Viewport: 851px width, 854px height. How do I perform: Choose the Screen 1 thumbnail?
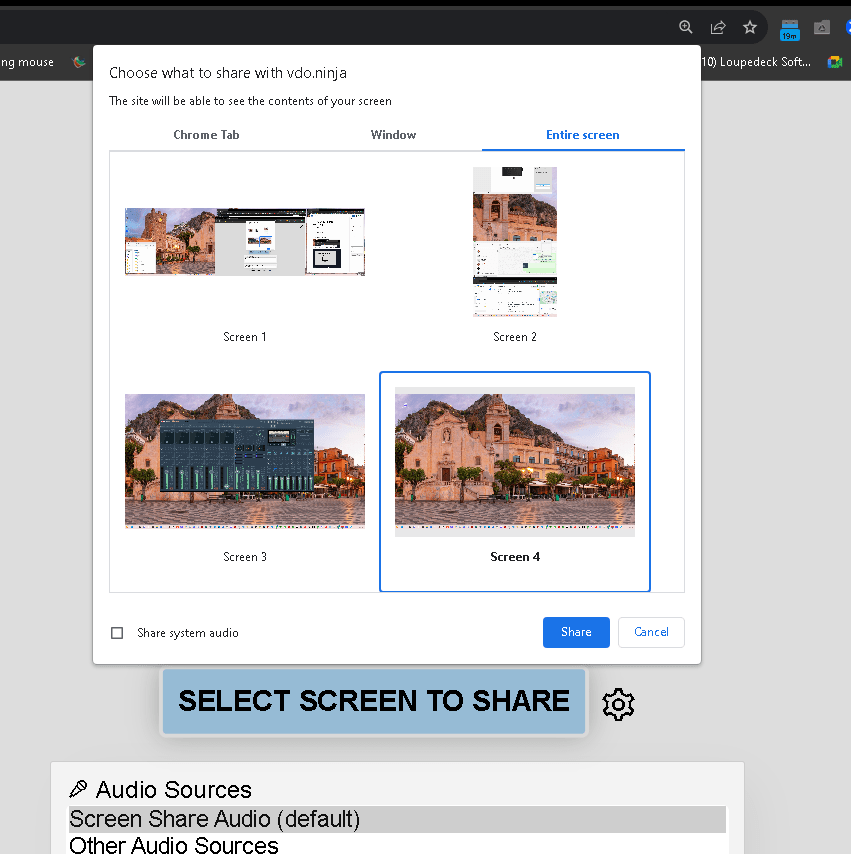point(245,242)
